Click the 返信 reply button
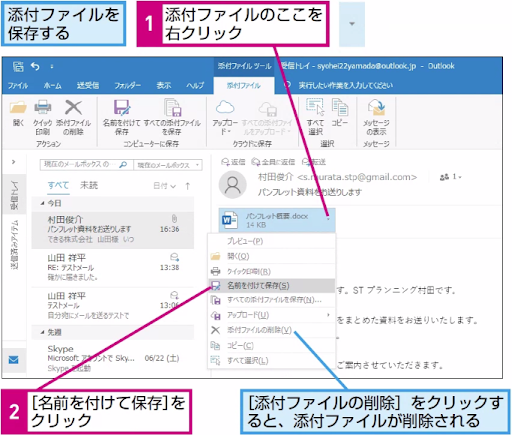This screenshot has height=435, width=512. pos(233,162)
